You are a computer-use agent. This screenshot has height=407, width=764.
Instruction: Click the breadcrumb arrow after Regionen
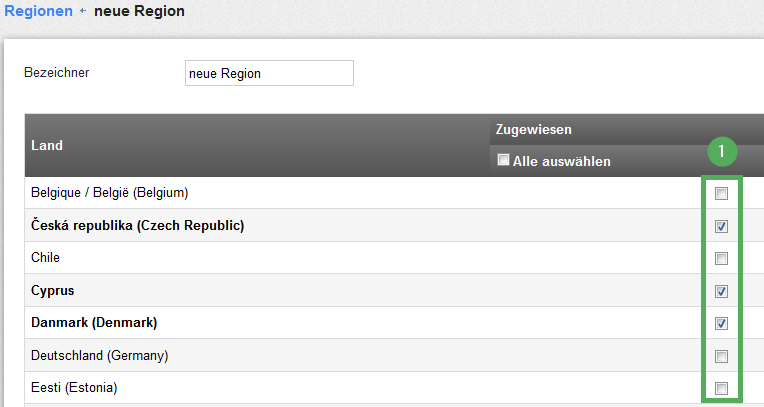83,10
